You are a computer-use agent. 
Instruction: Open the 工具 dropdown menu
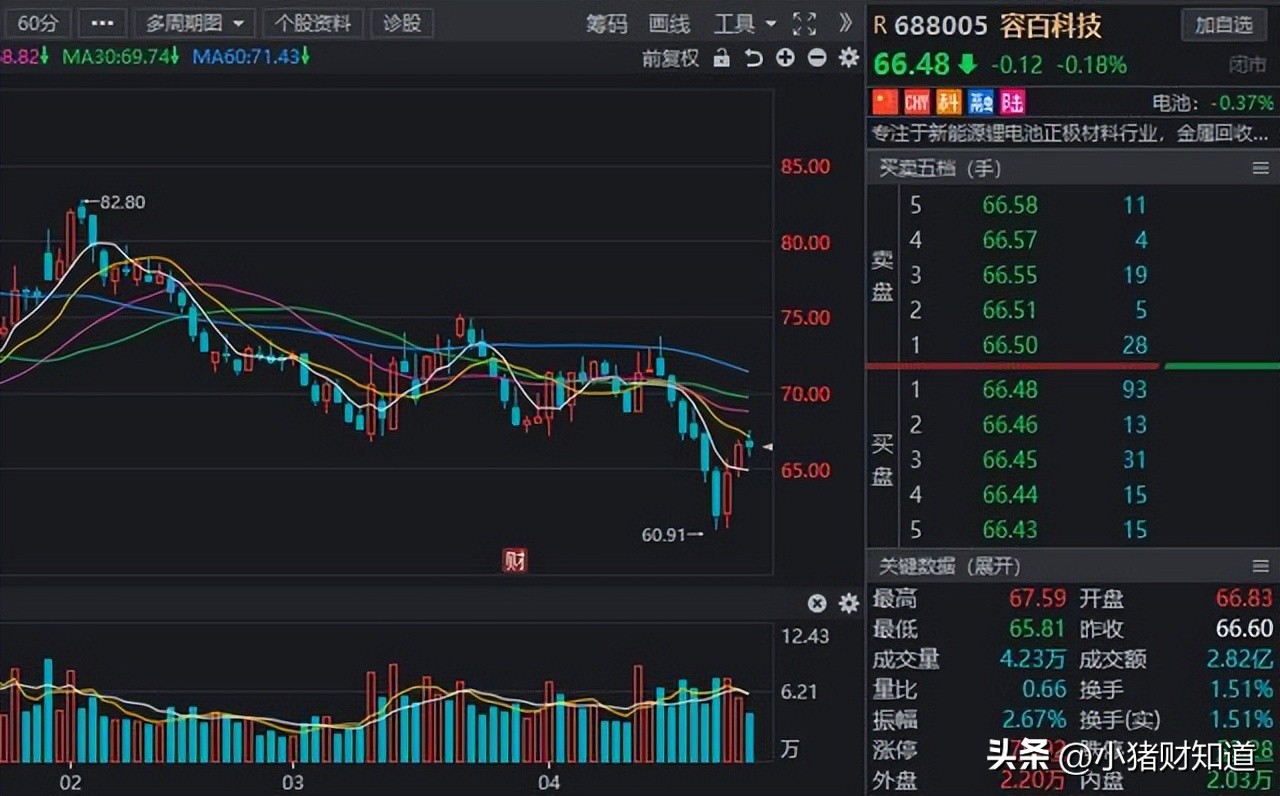click(x=742, y=23)
